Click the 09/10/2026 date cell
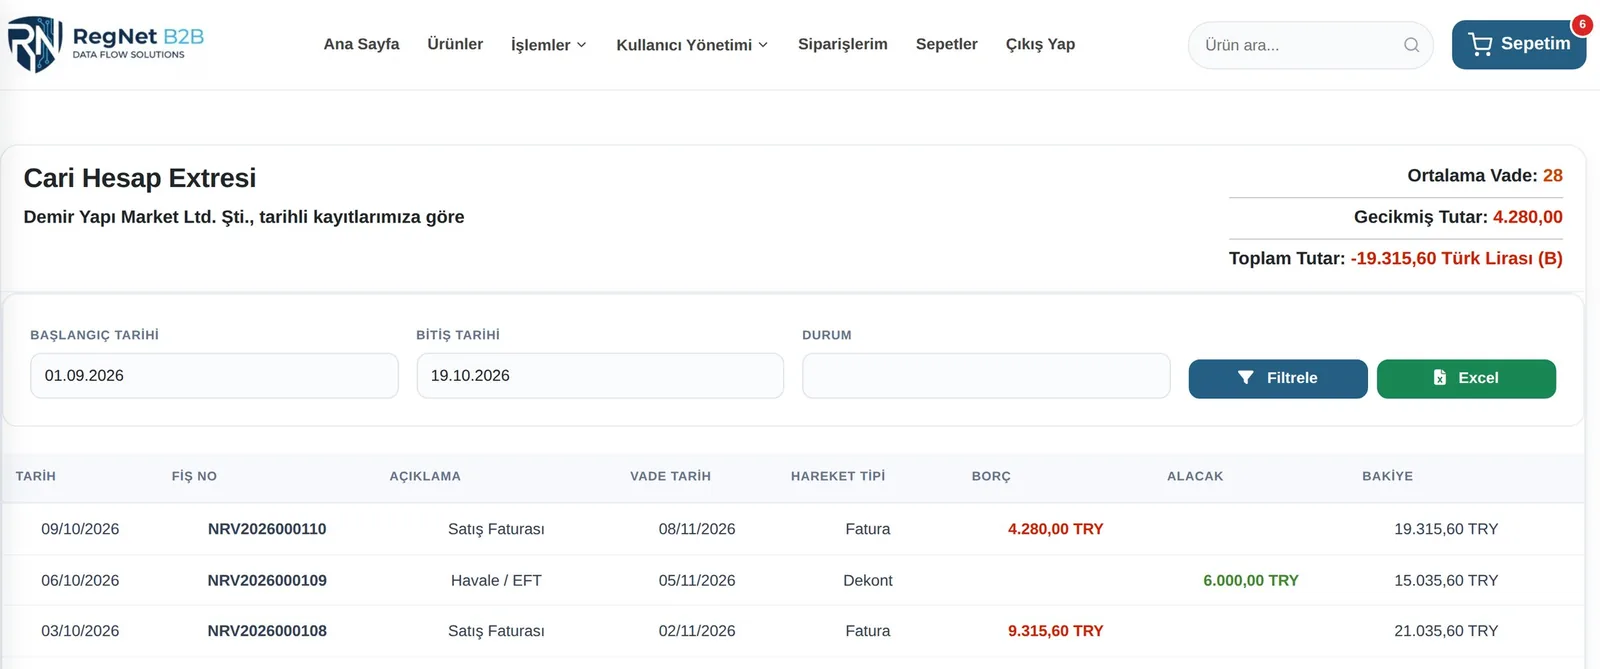Image resolution: width=1600 pixels, height=669 pixels. click(80, 529)
